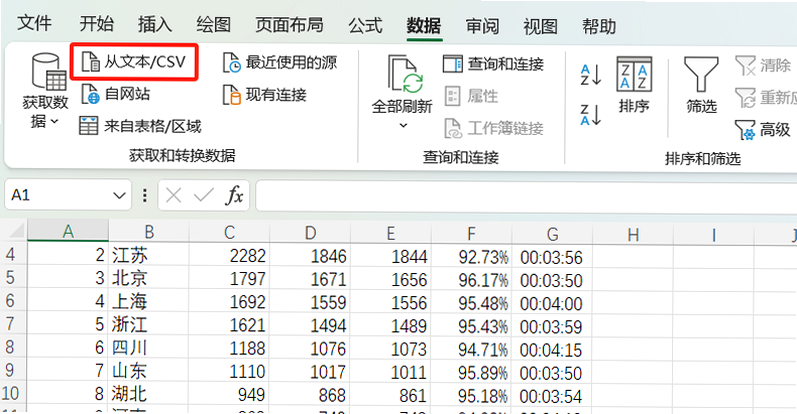Click the formula bar options dots
Screen dimensions: 797x414
(145, 195)
